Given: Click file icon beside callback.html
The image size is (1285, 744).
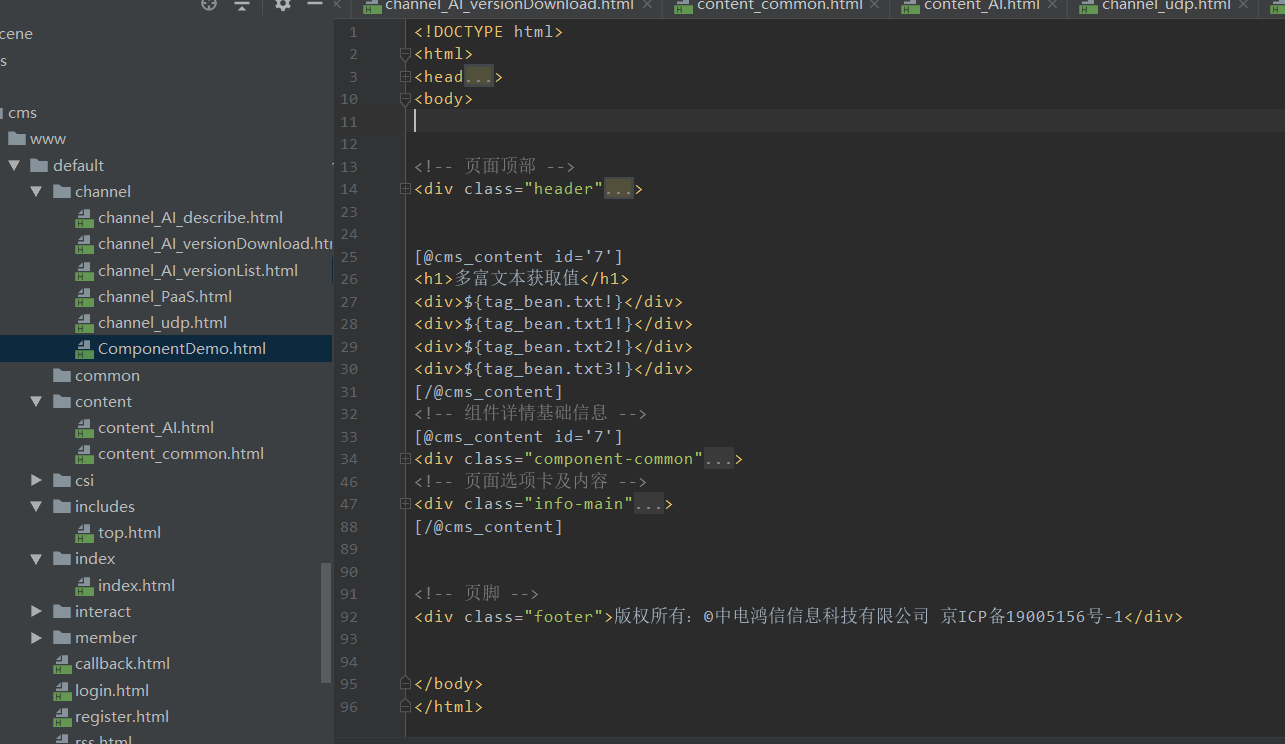Looking at the screenshot, I should (62, 664).
